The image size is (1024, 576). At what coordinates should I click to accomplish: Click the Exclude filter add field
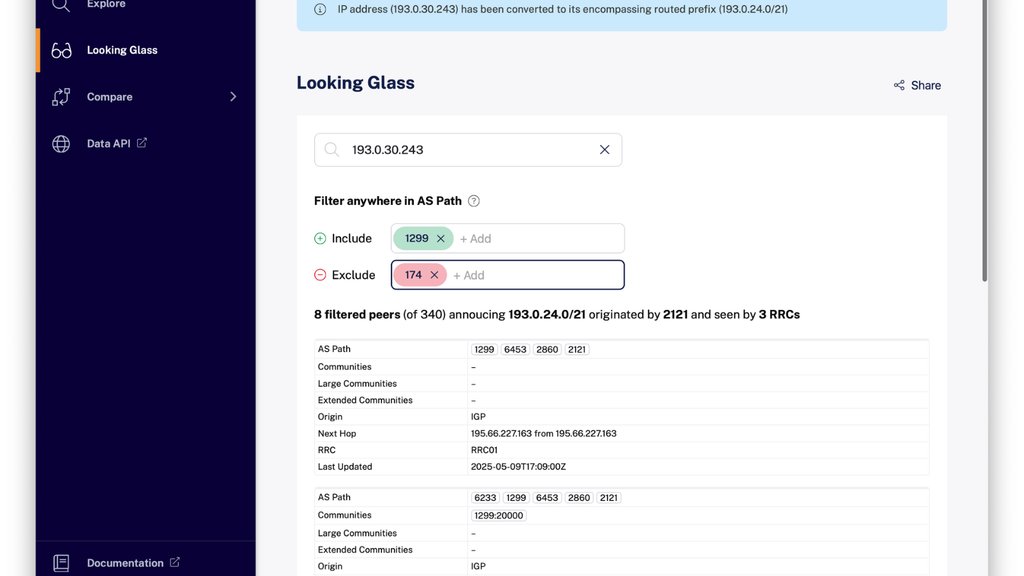[534, 275]
